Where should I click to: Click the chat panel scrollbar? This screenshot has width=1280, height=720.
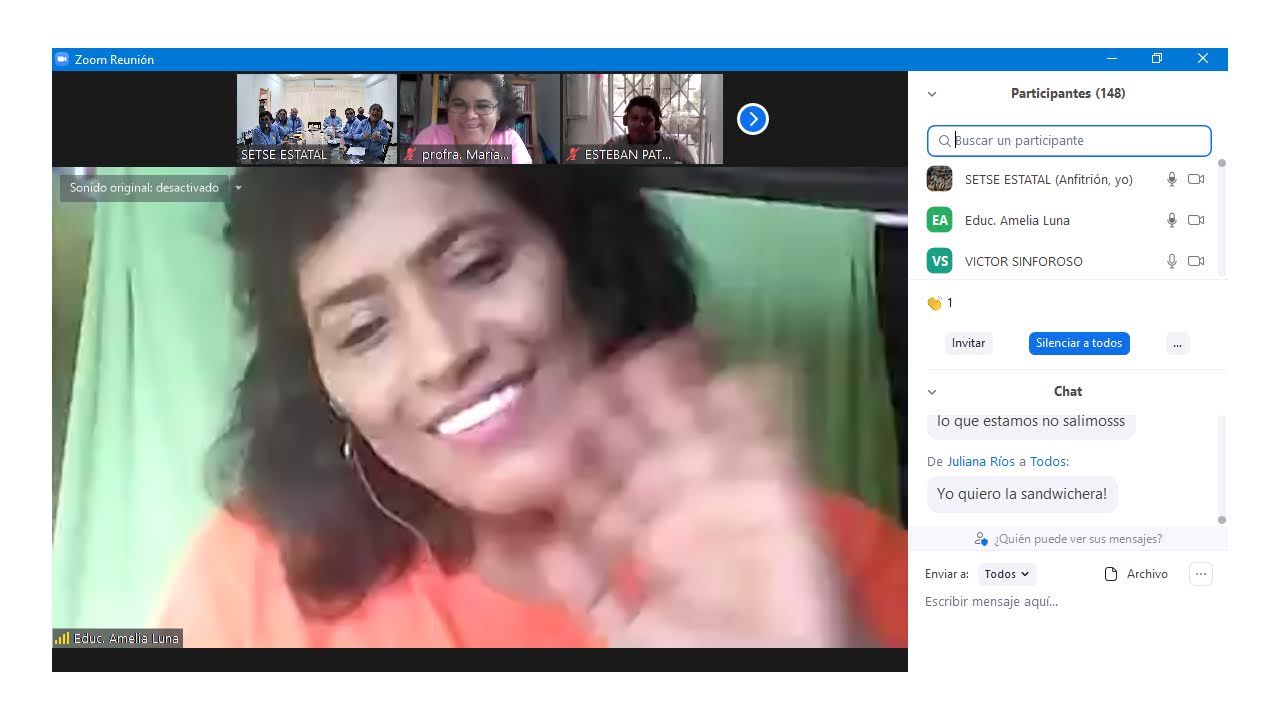pyautogui.click(x=1222, y=470)
